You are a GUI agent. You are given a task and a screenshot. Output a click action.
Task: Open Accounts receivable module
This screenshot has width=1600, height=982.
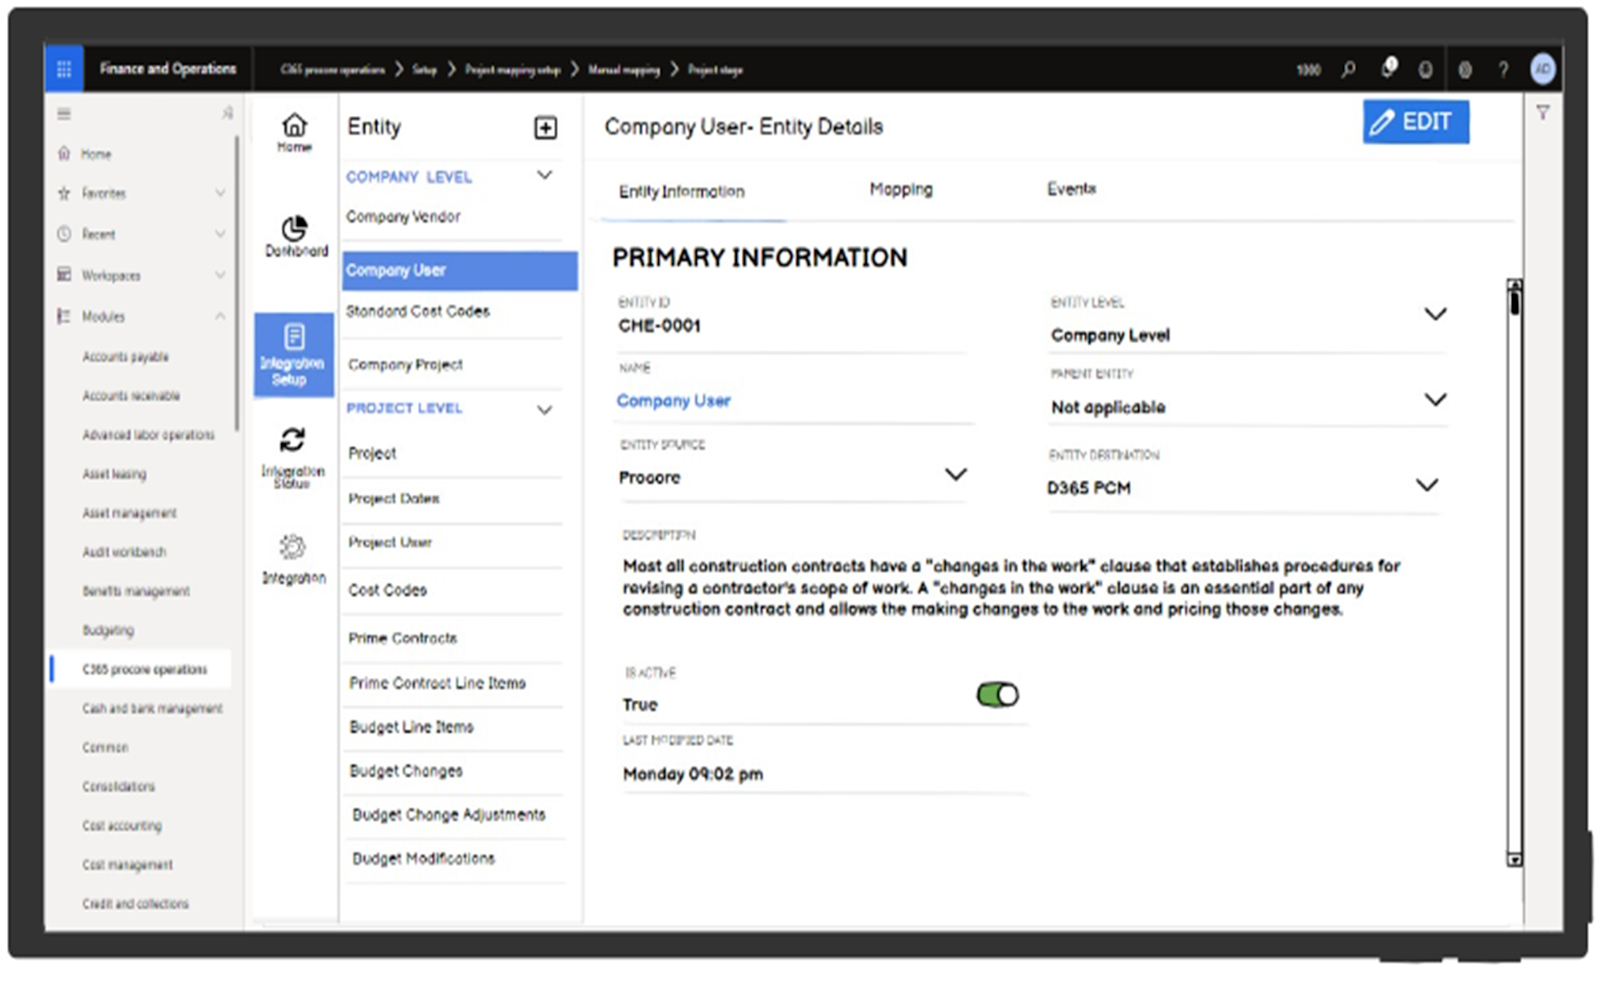click(x=131, y=395)
